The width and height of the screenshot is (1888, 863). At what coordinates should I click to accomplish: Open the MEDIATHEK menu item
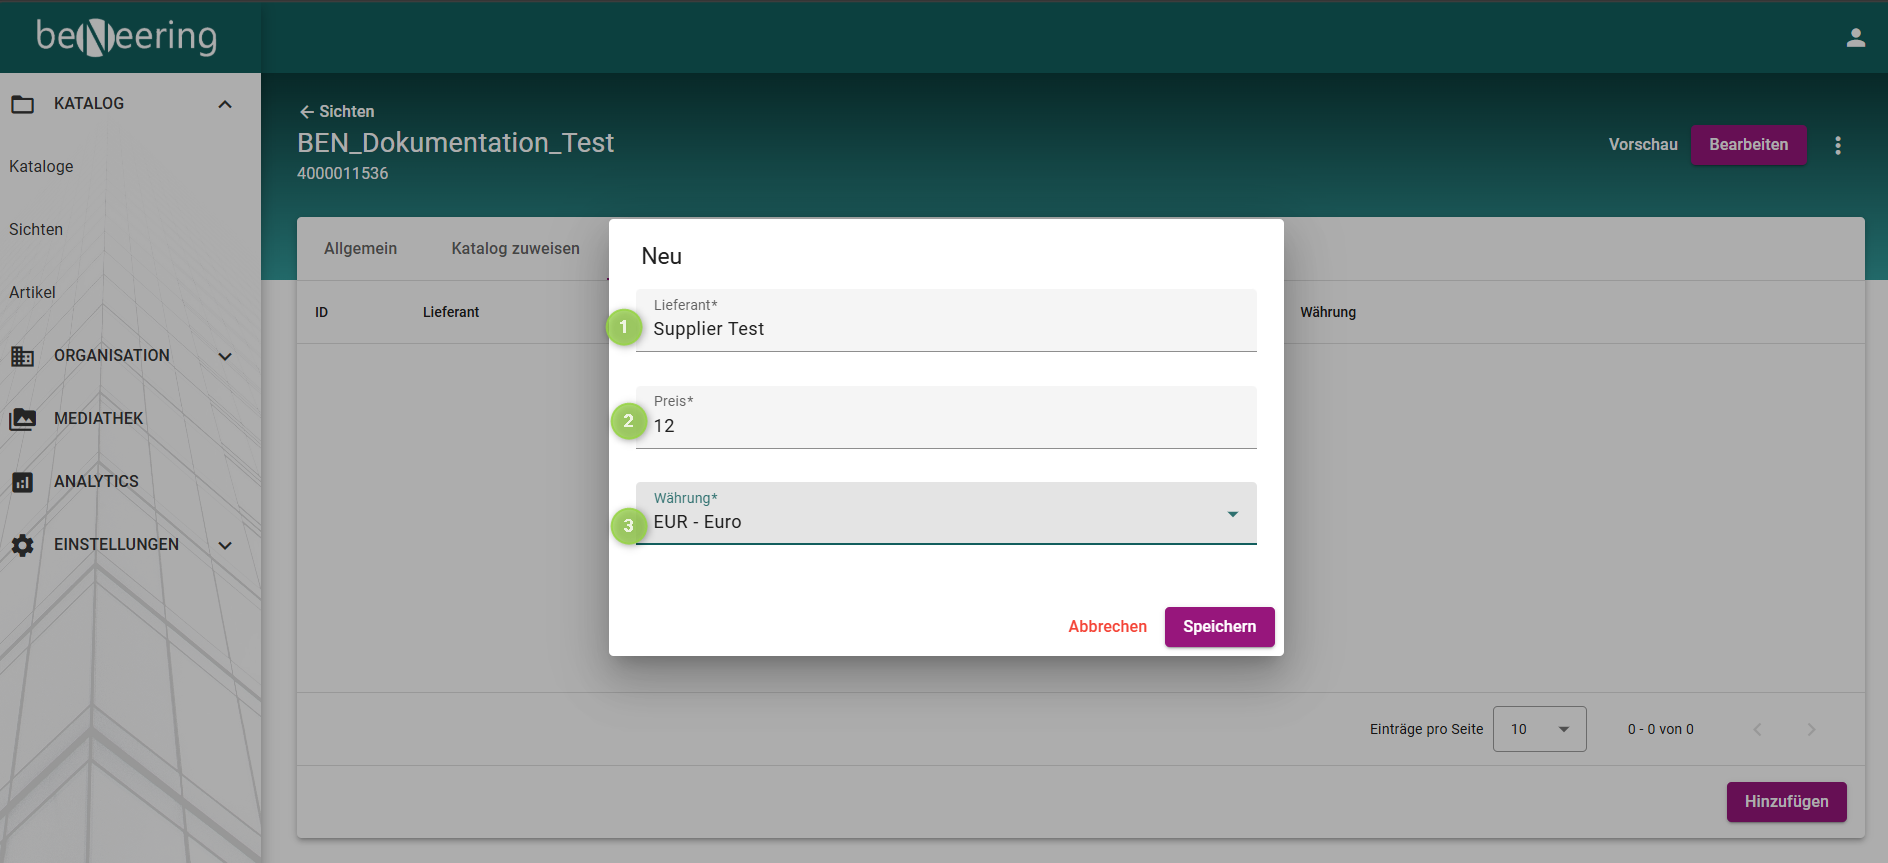coord(99,419)
